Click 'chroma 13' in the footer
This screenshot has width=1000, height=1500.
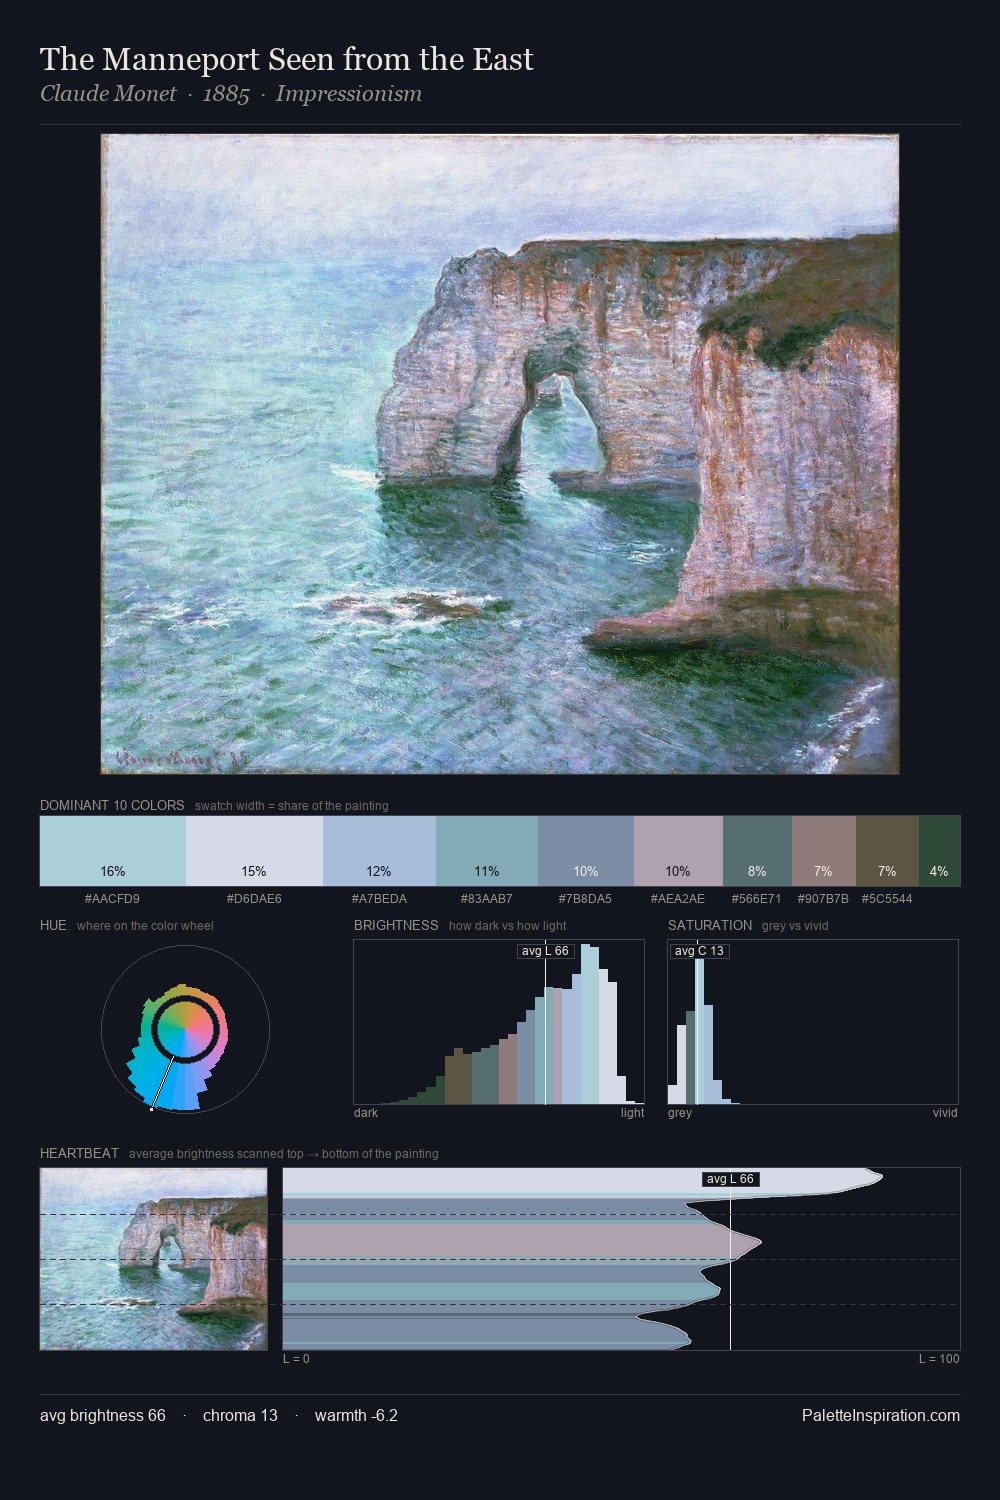(240, 1415)
